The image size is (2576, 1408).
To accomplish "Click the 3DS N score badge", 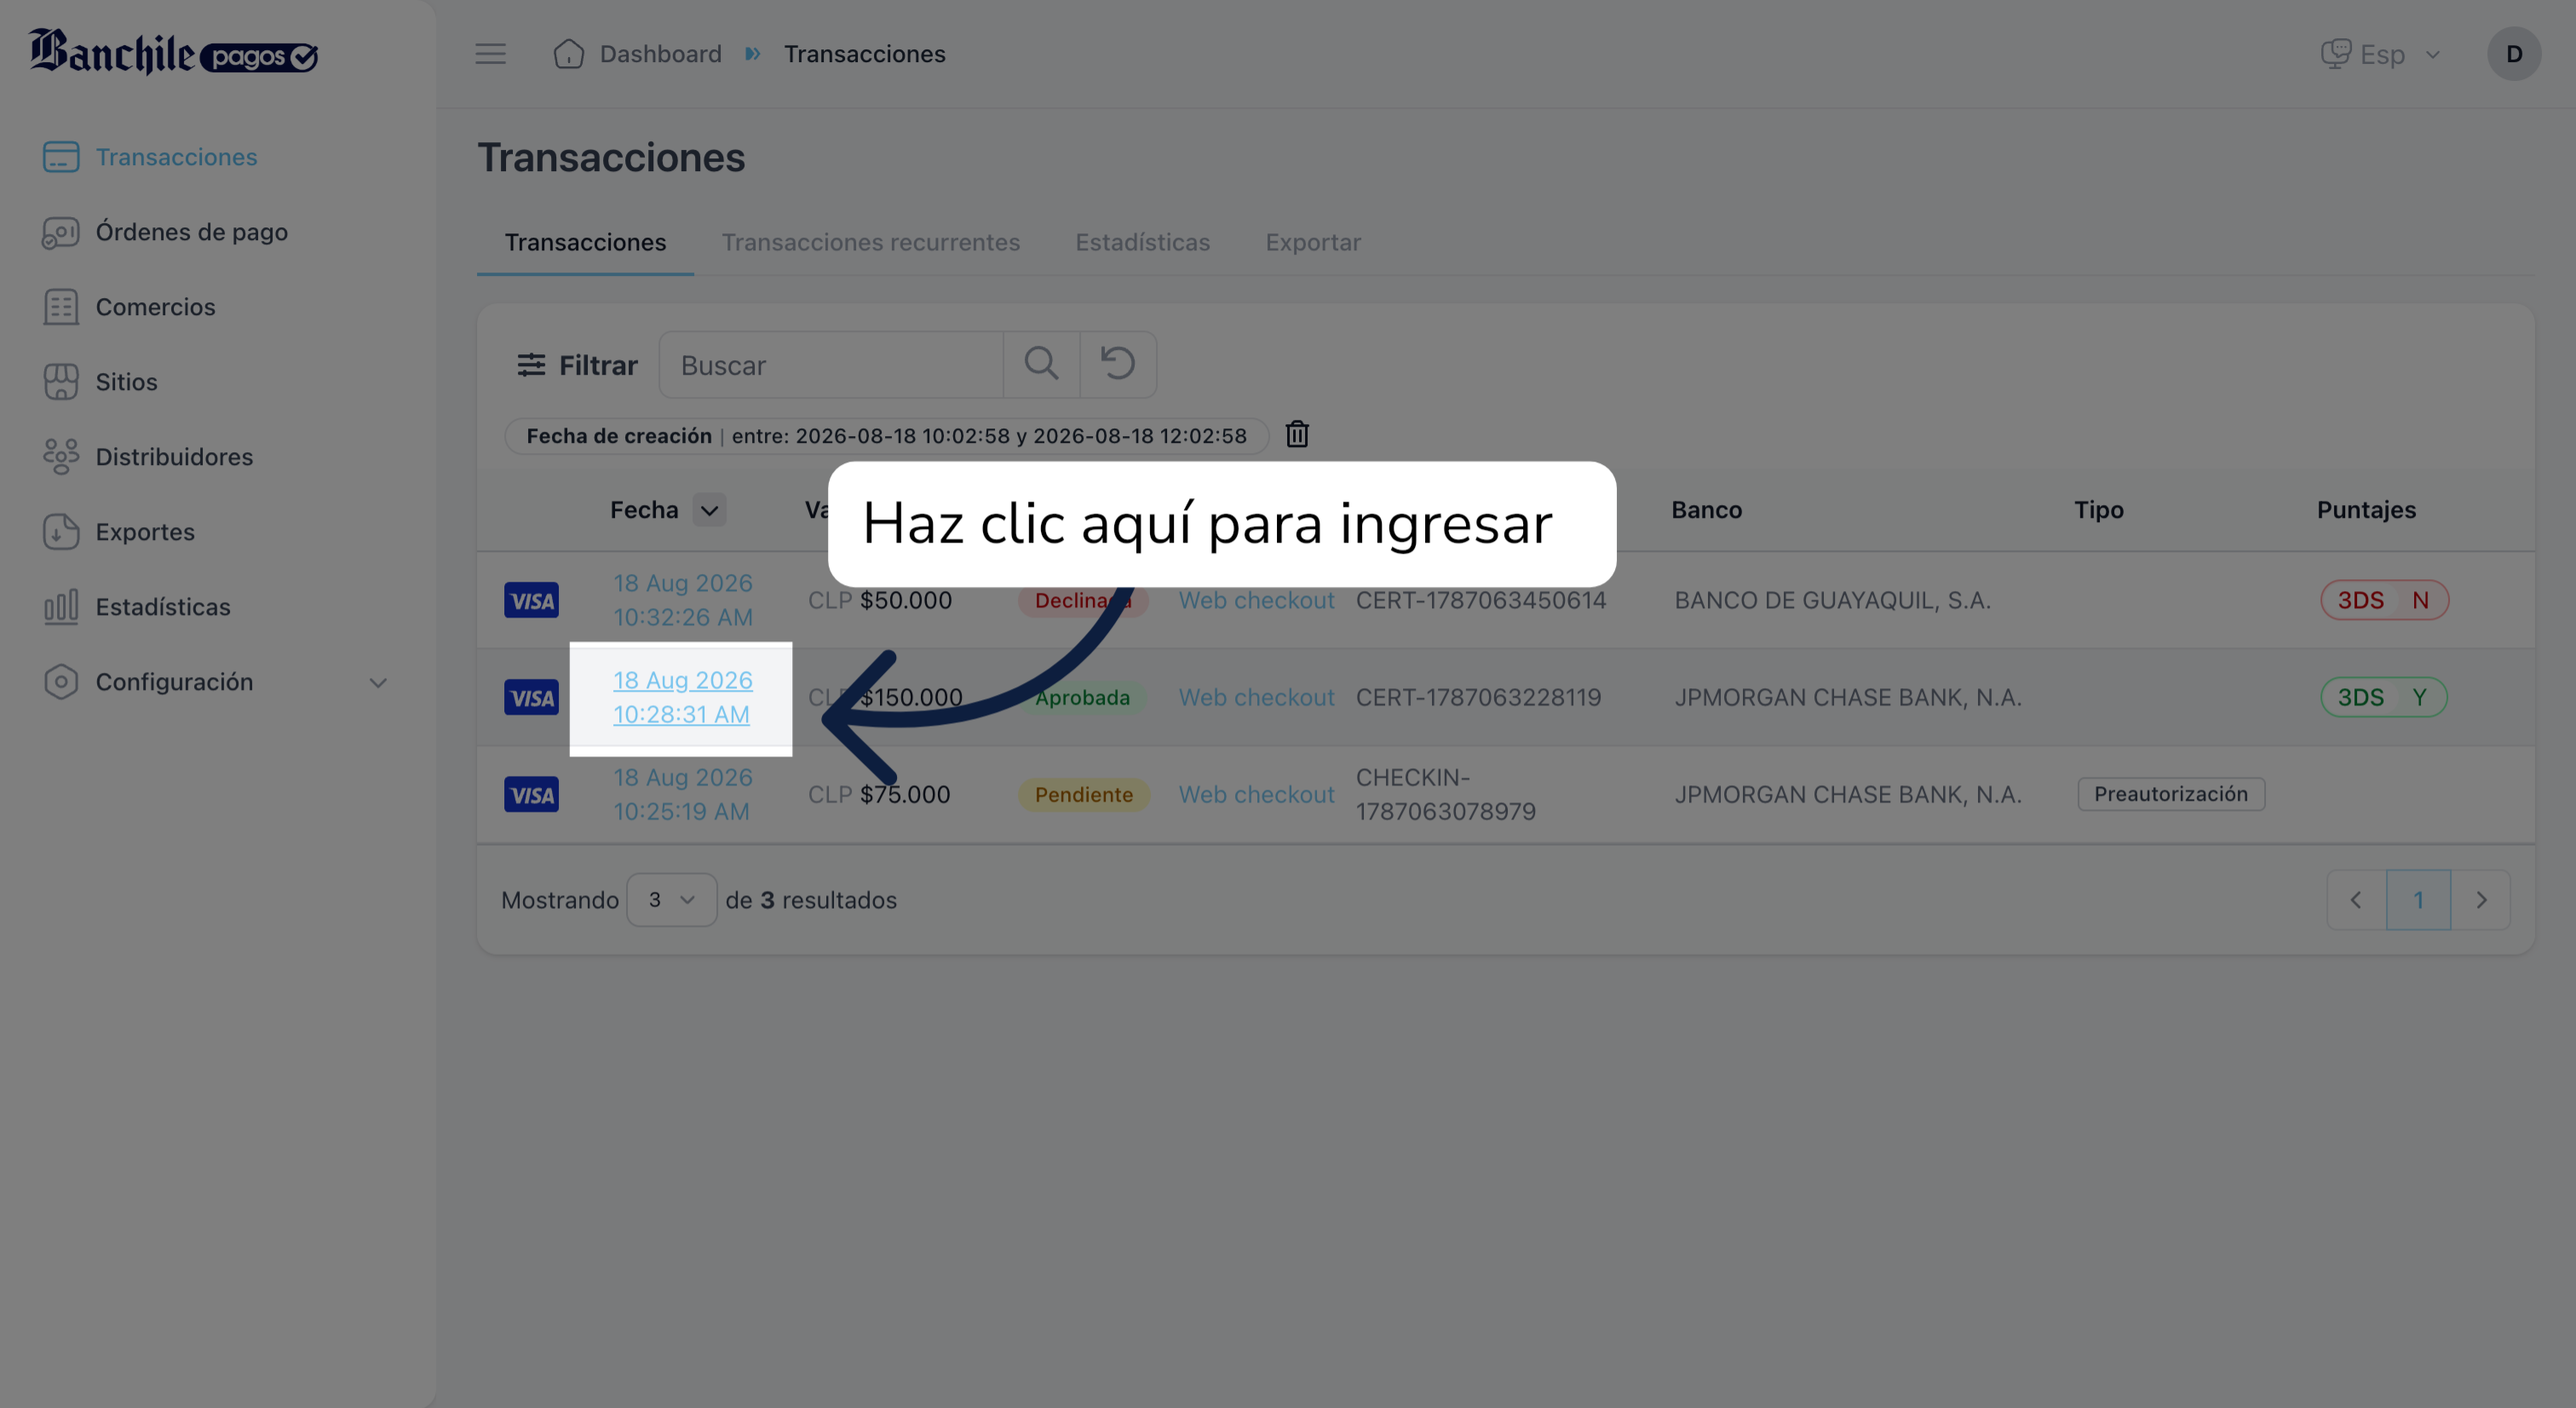I will coord(2384,600).
